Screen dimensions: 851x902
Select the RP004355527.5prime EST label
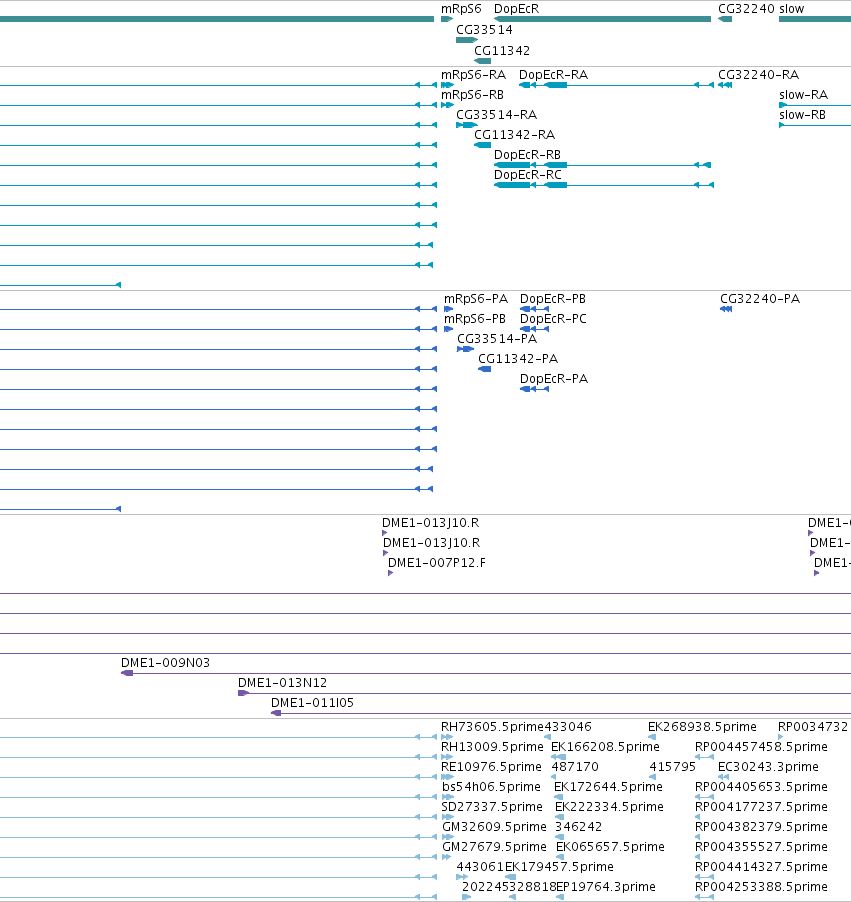pos(761,847)
